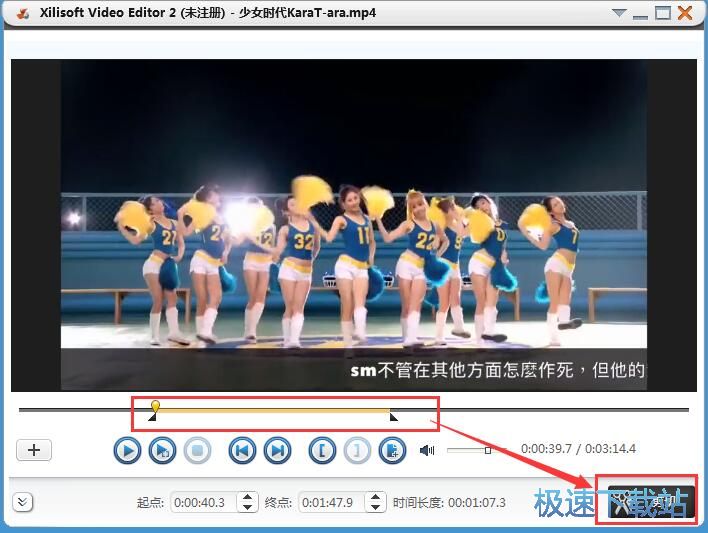708x533 pixels.
Task: Click the Xilisoft app logo icon
Action: click(23, 14)
